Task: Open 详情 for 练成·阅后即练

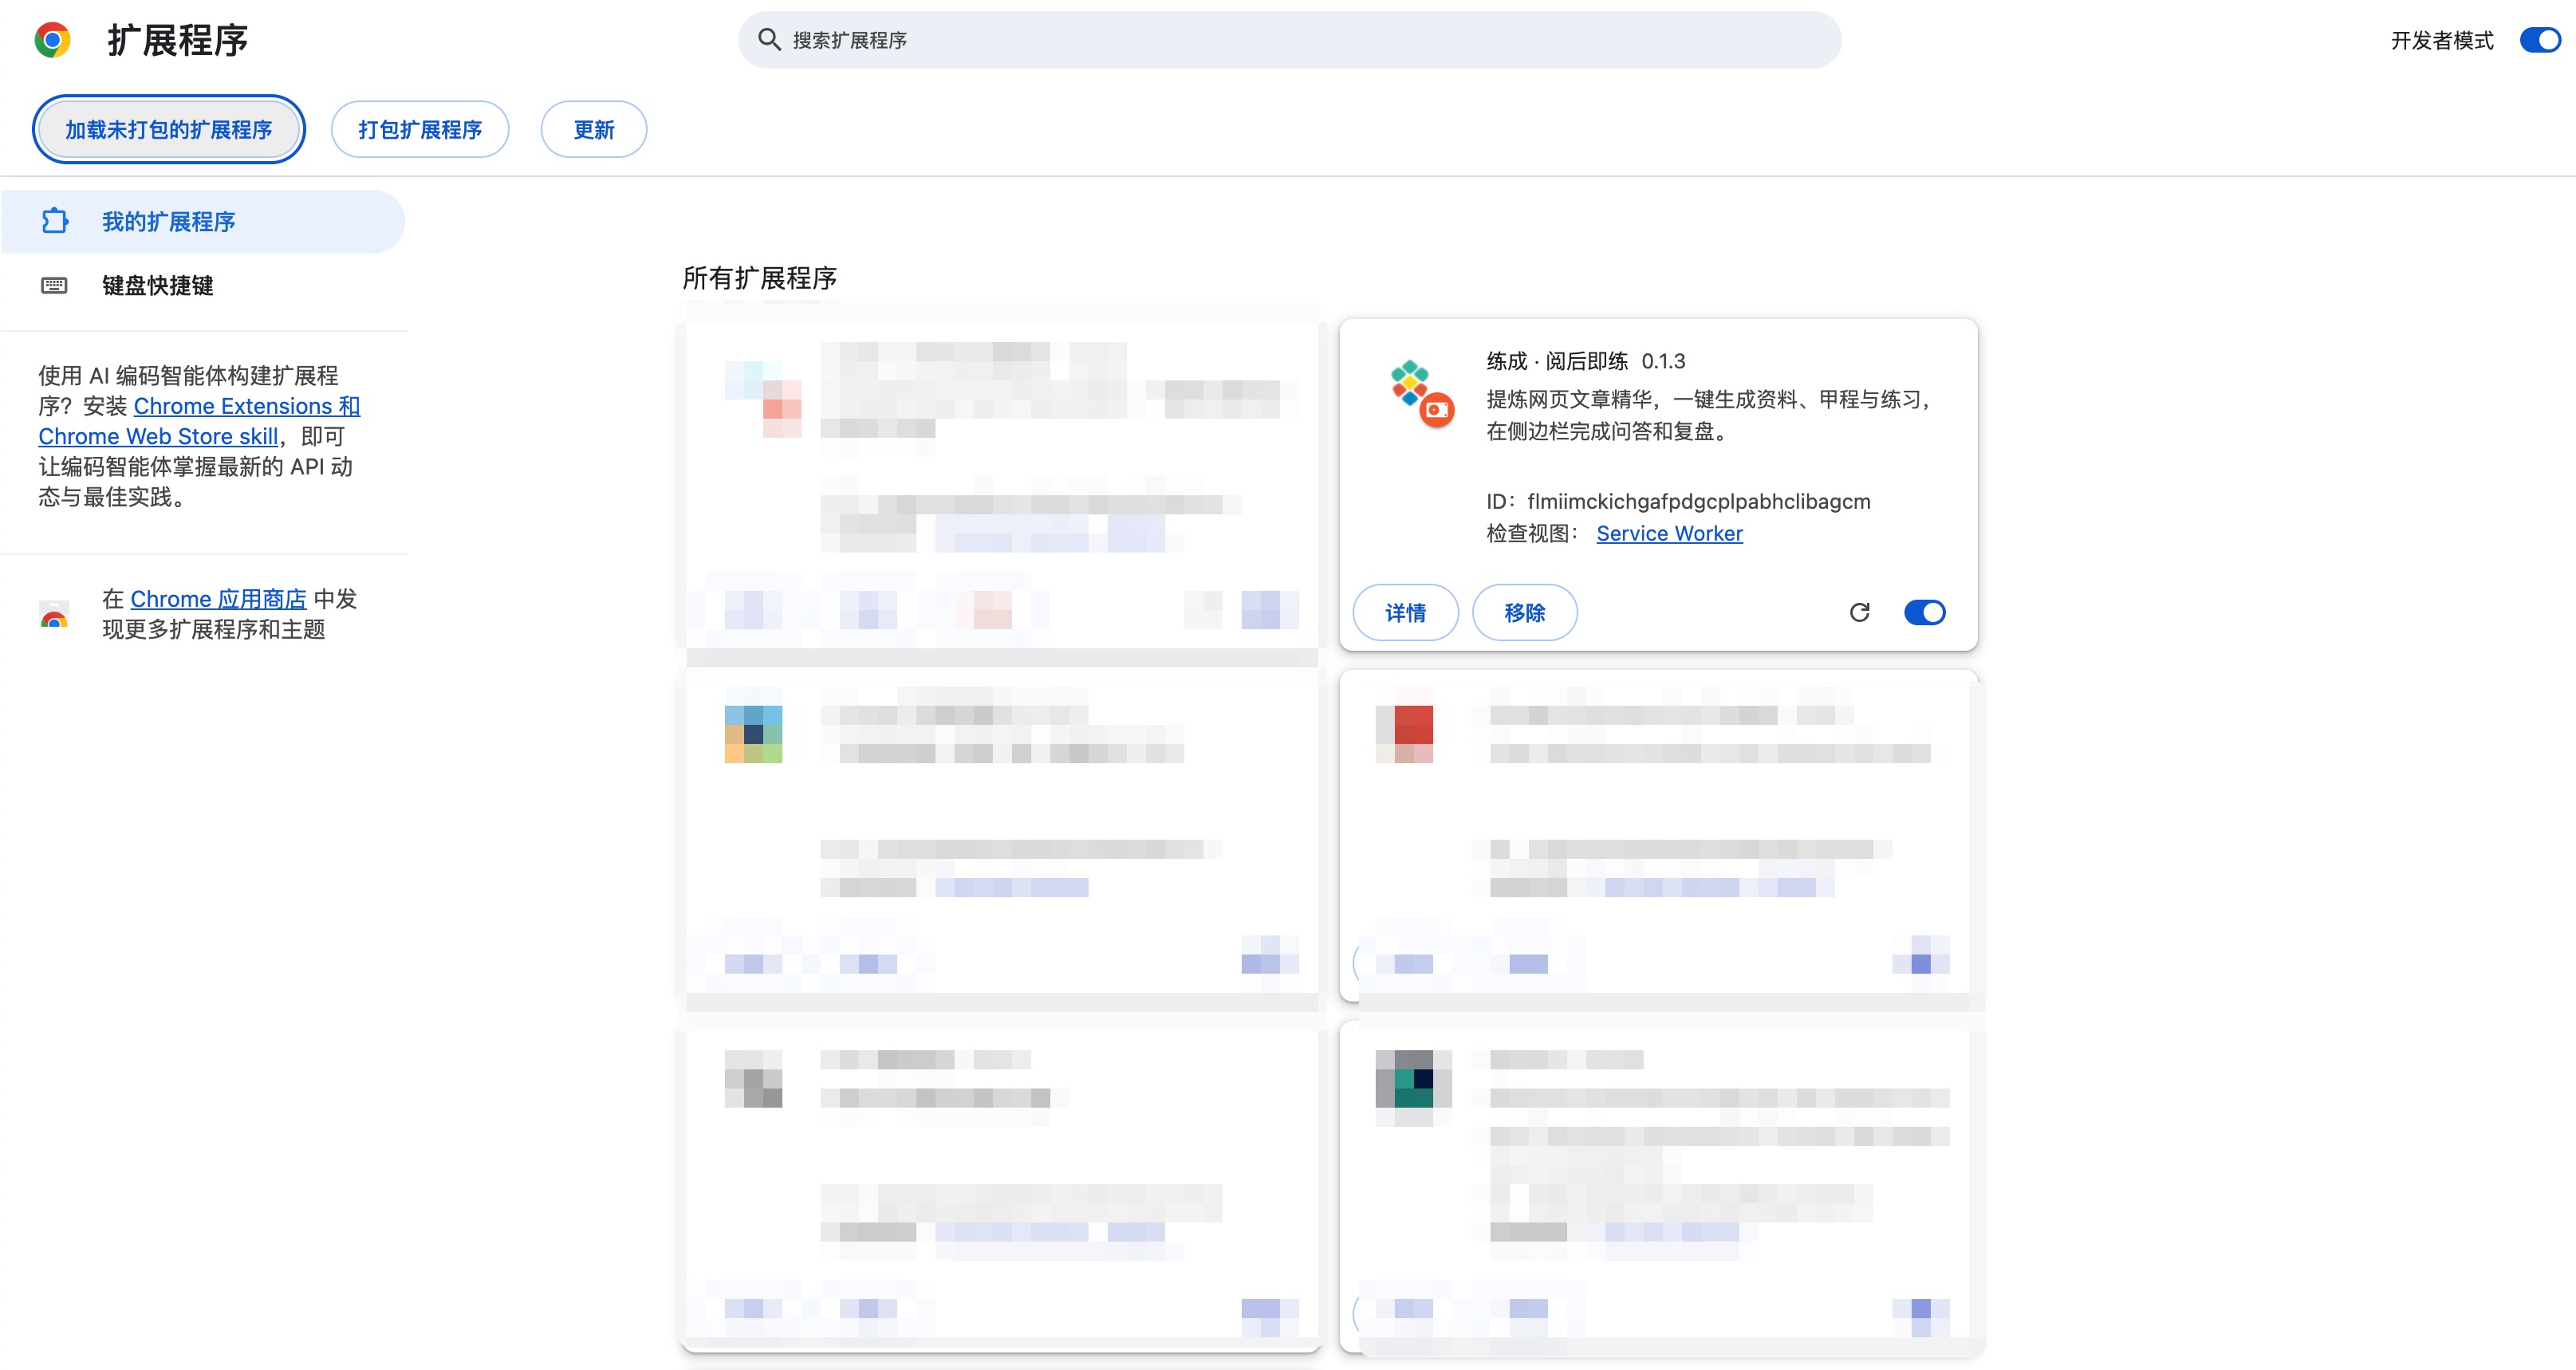Action: point(1405,612)
